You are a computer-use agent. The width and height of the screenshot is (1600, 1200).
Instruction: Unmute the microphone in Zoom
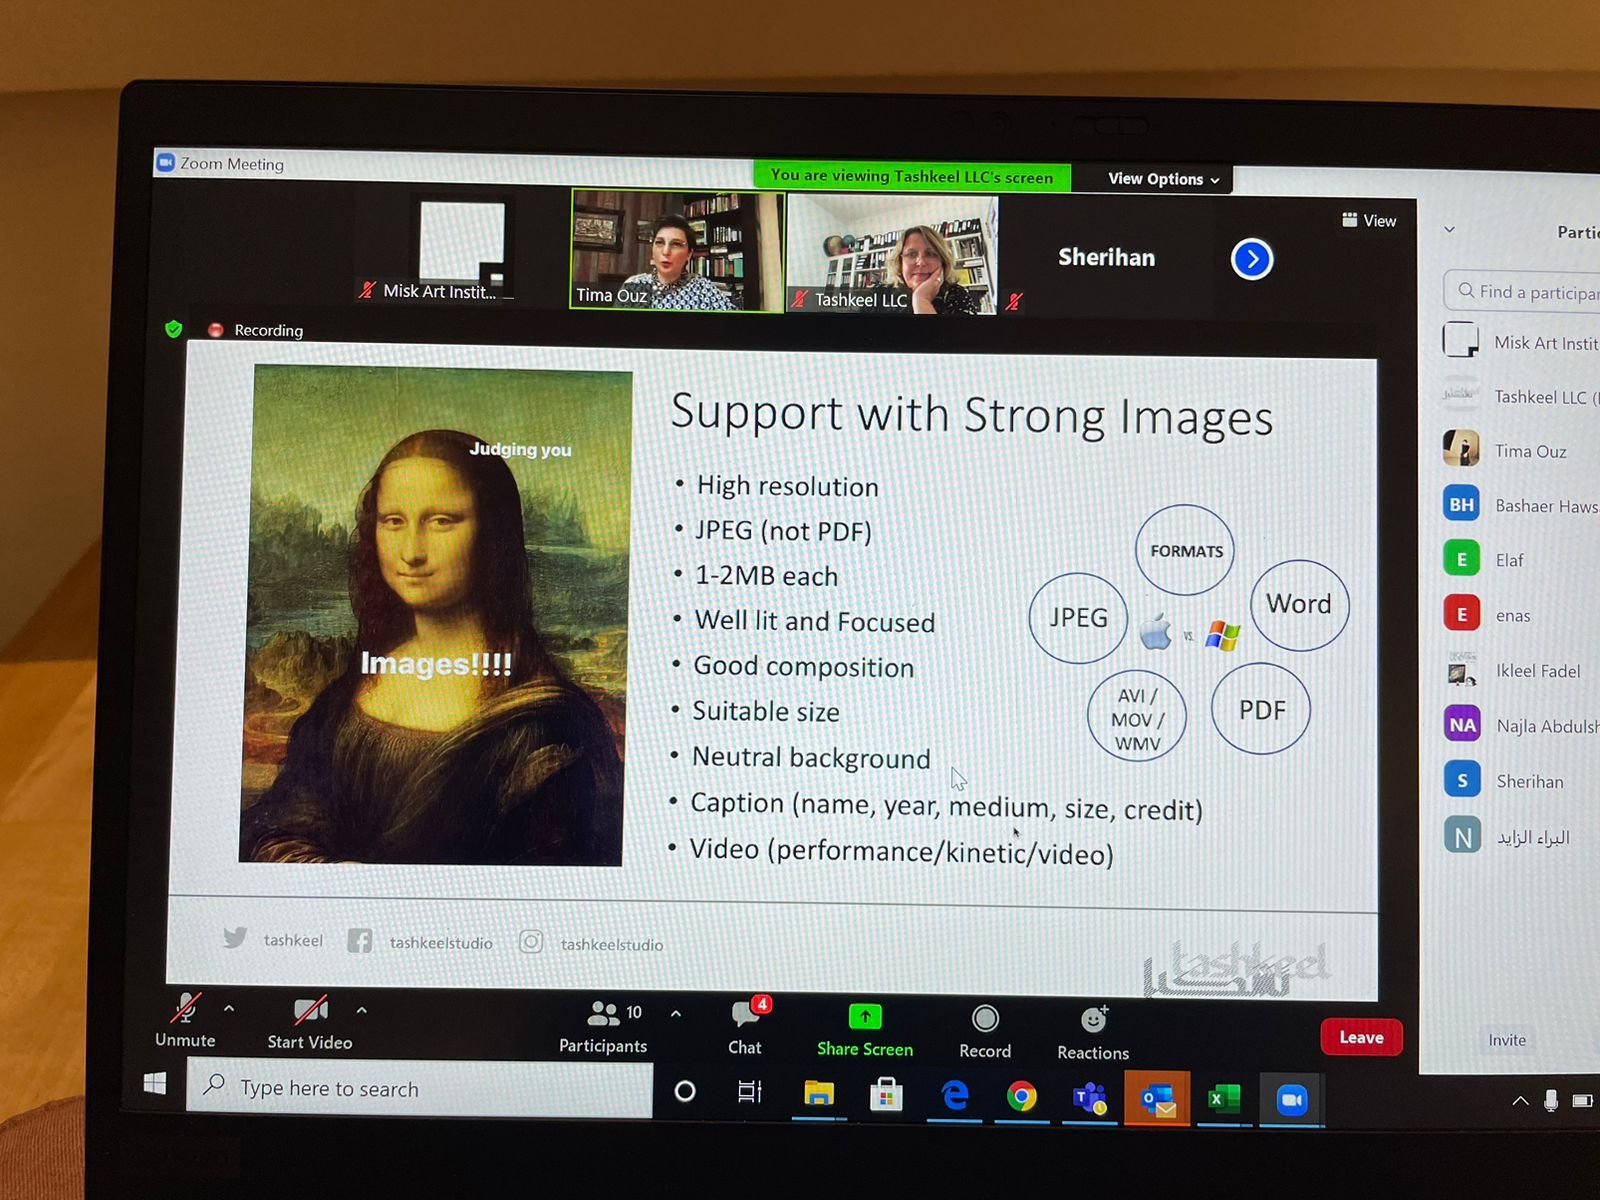click(x=185, y=1021)
